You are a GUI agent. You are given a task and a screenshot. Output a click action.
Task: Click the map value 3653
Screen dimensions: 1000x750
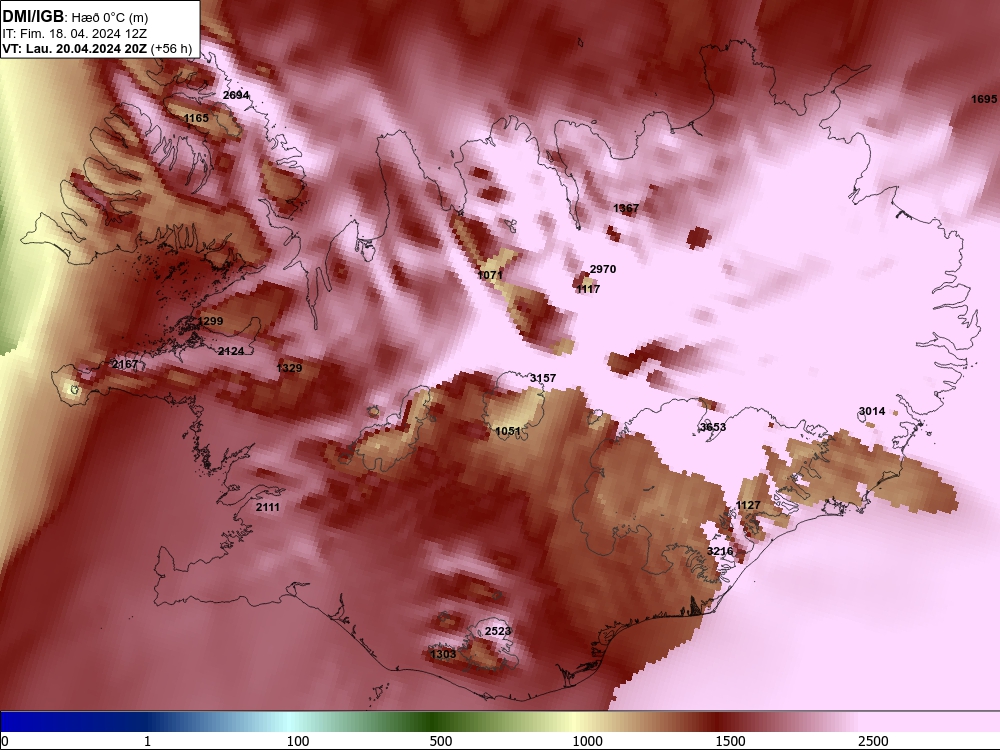(713, 427)
